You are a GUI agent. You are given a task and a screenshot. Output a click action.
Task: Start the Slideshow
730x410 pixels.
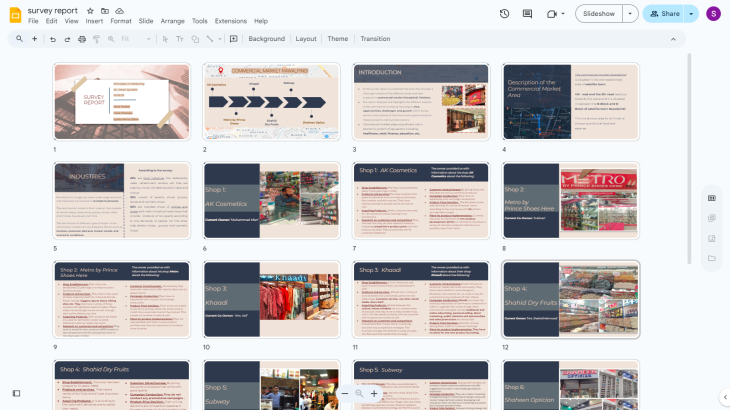point(599,14)
